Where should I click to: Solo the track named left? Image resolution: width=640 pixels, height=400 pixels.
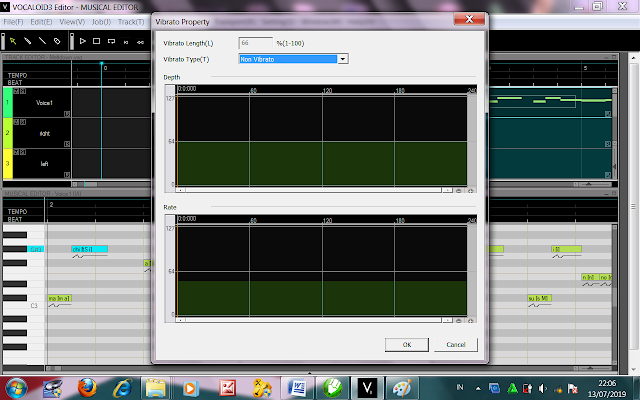[23, 152]
